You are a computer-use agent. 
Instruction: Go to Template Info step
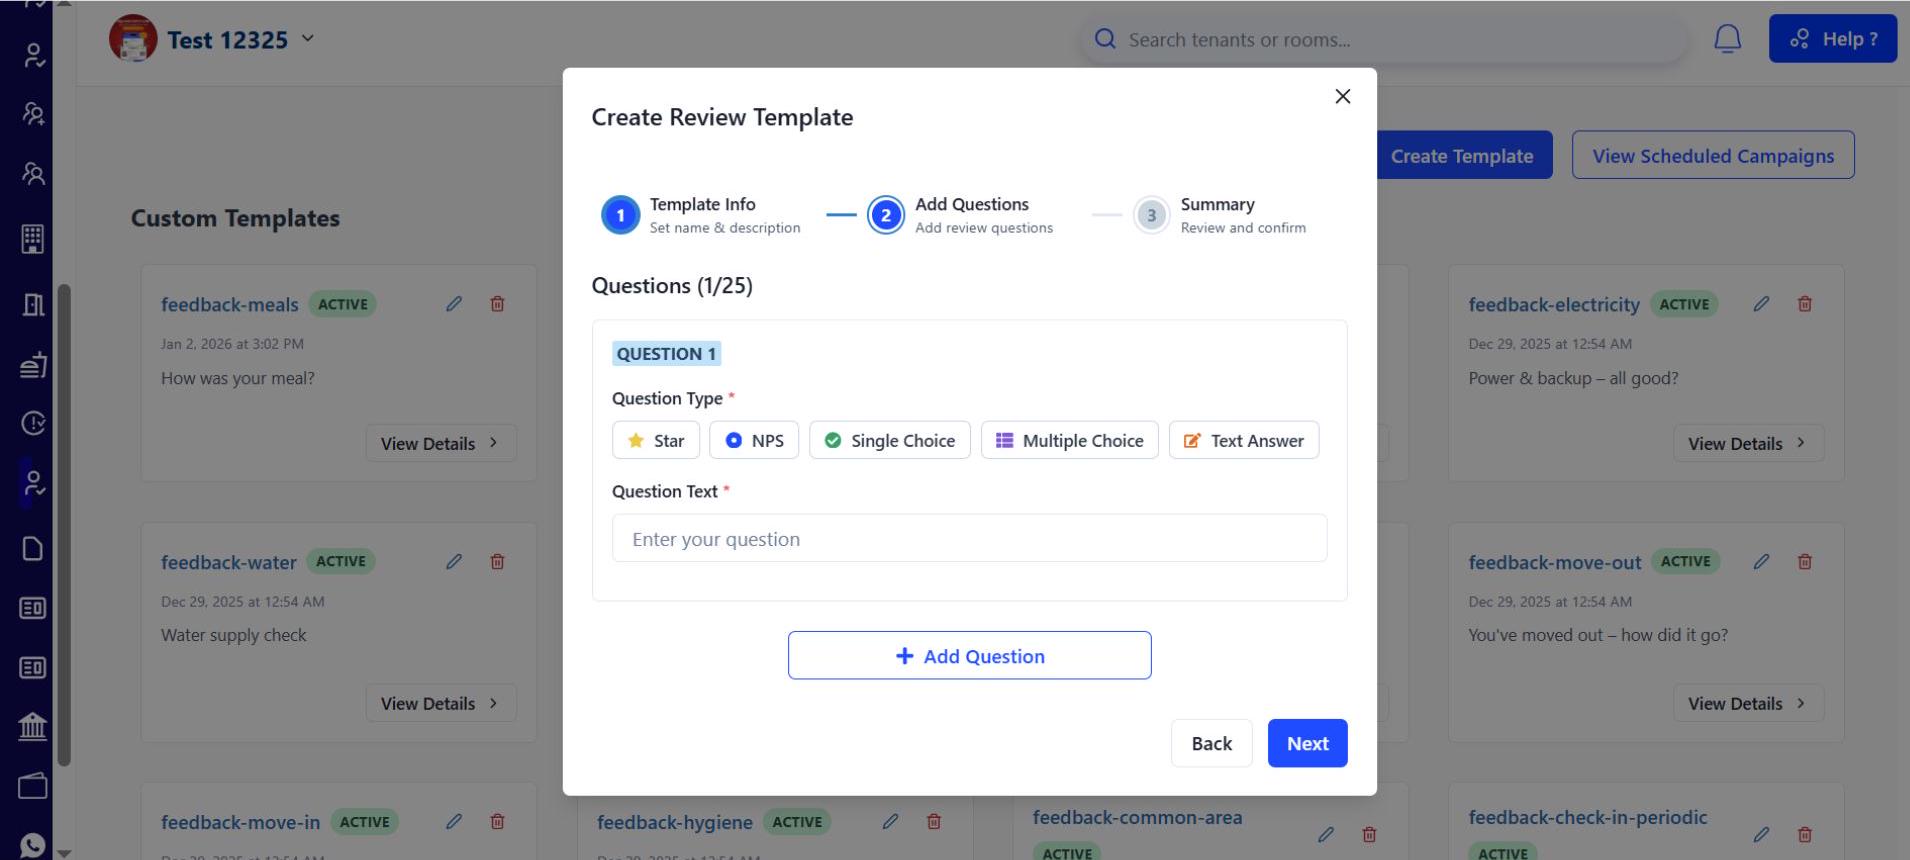[620, 215]
